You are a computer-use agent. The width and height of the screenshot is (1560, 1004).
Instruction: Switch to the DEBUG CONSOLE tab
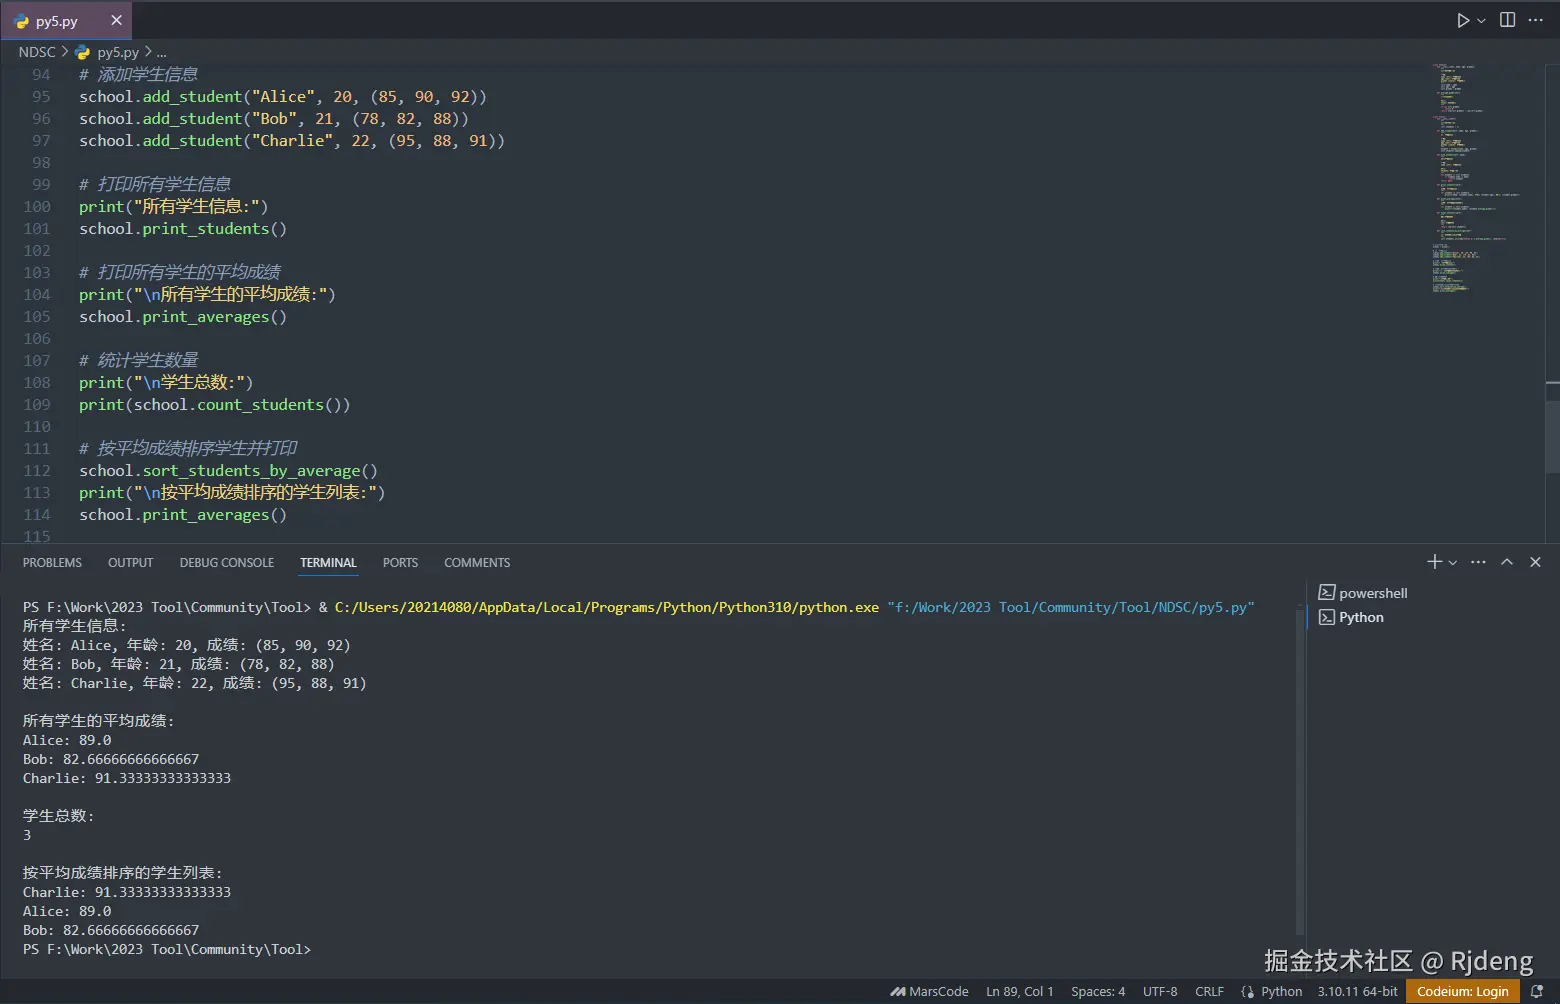pyautogui.click(x=227, y=563)
